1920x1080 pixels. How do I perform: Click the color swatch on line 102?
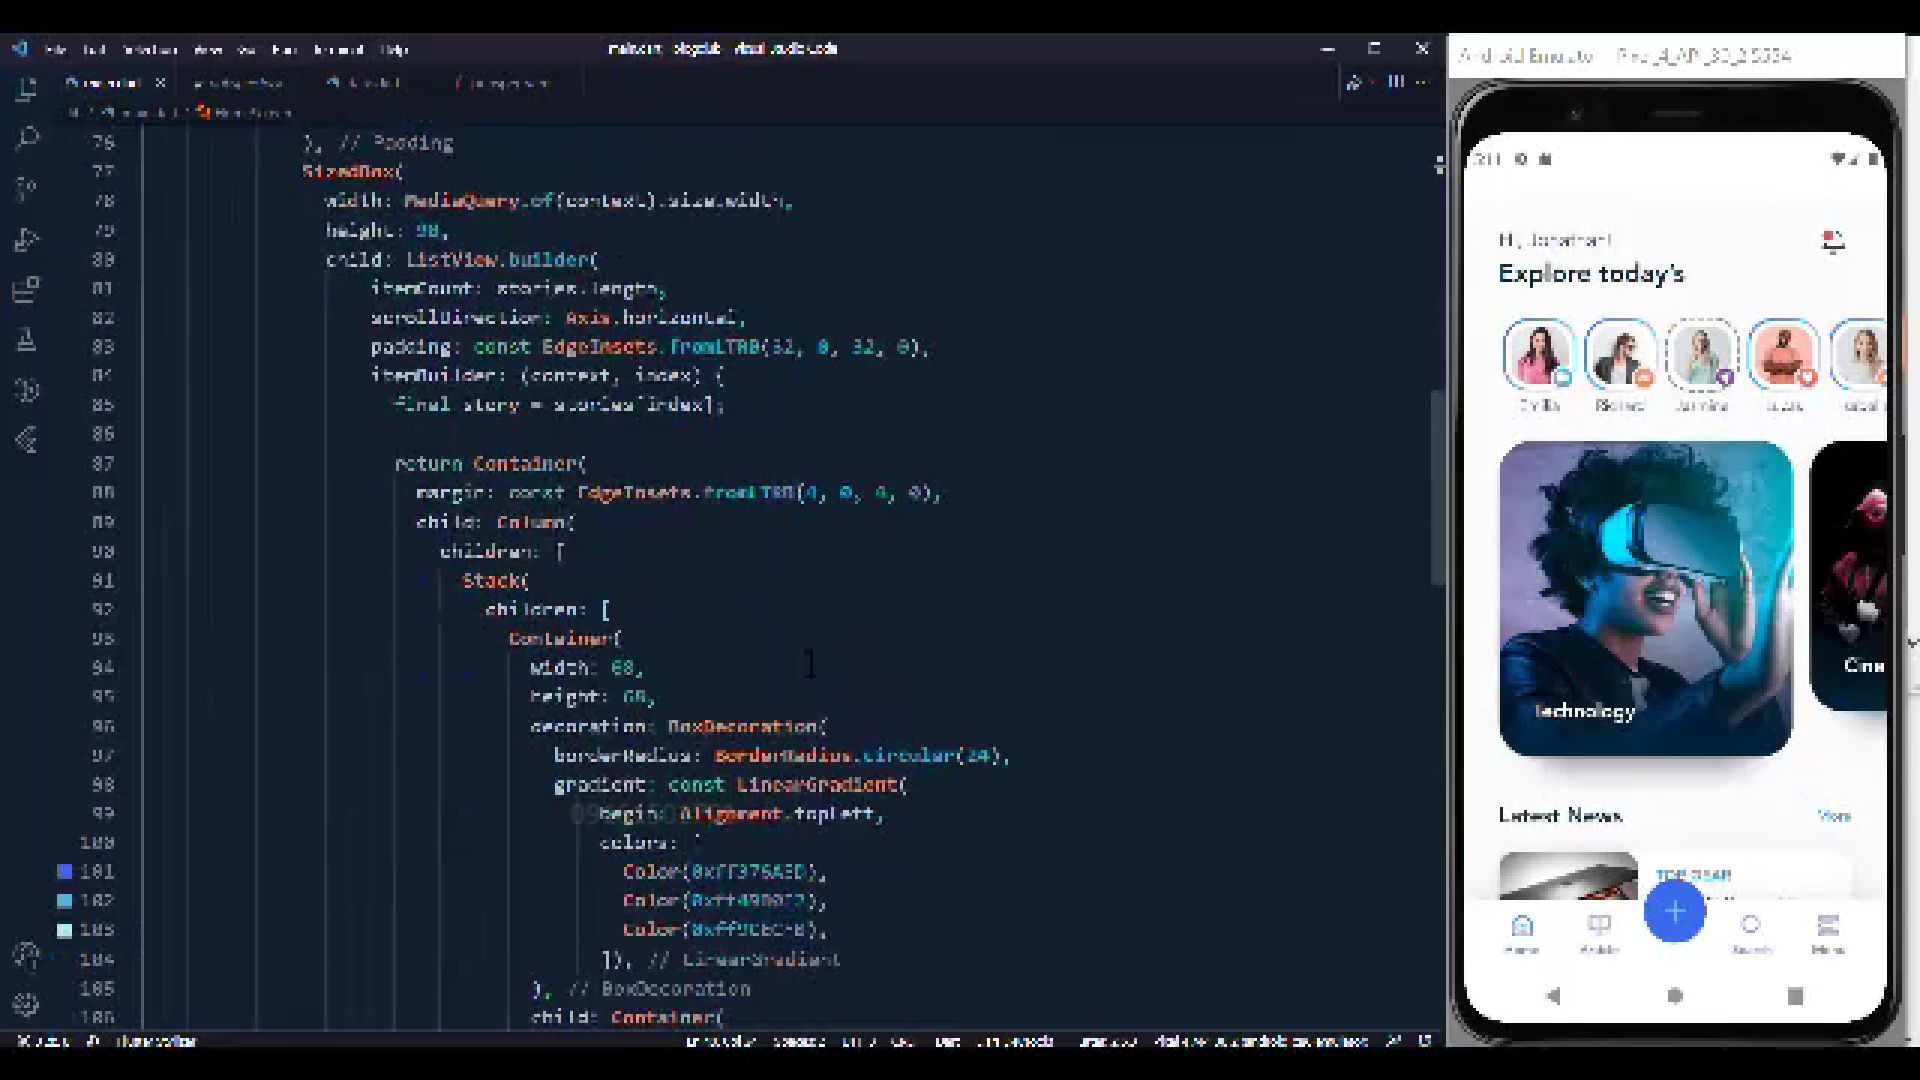(x=65, y=901)
